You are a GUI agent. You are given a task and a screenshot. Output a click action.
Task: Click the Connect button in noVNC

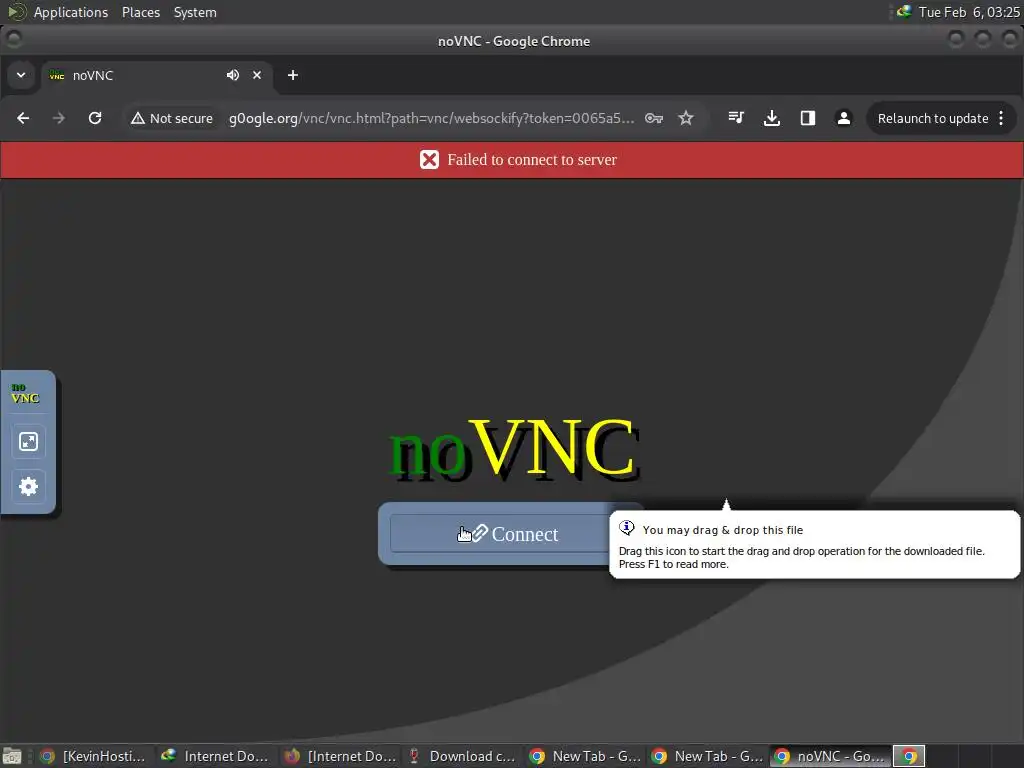[500, 534]
